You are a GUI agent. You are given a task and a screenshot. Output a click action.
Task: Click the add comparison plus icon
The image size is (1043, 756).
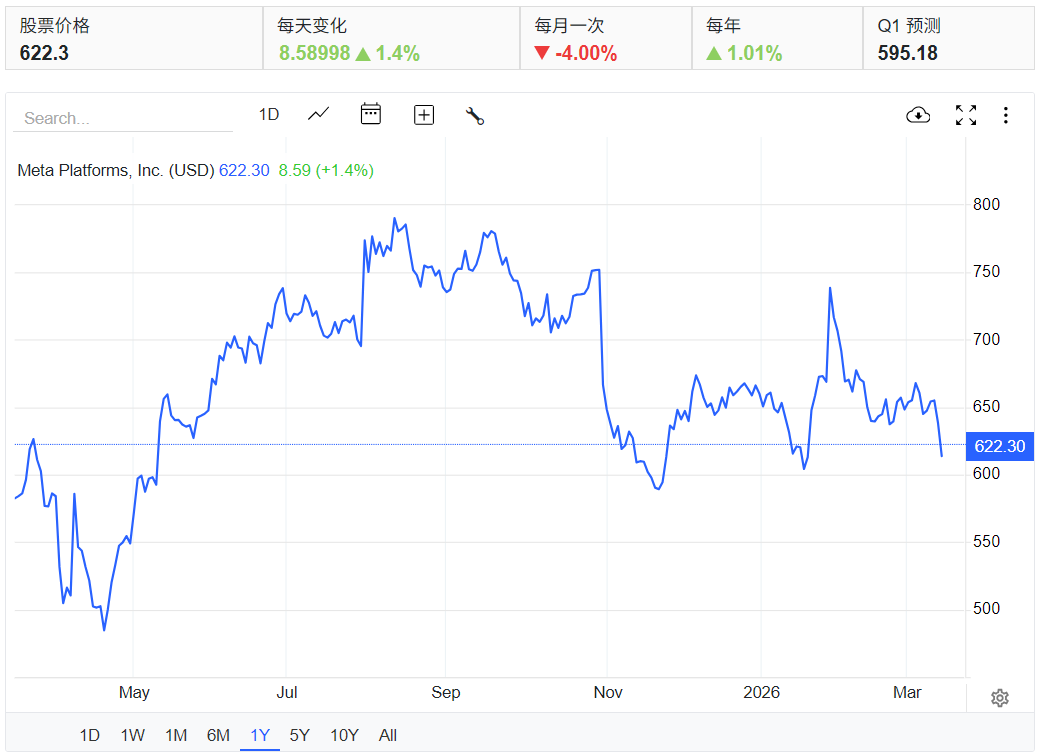pyautogui.click(x=424, y=115)
